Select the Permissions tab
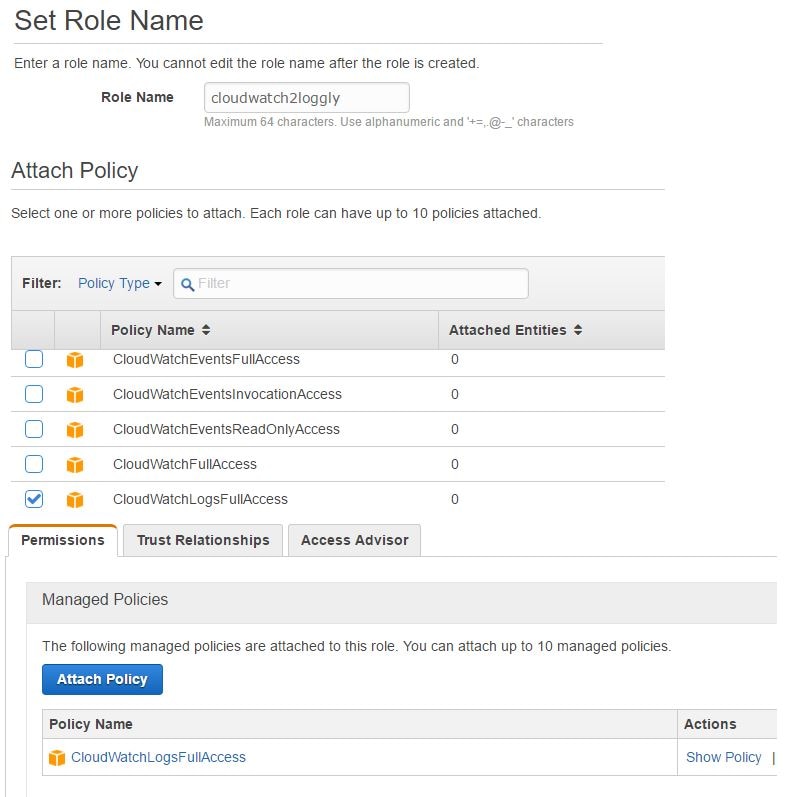 tap(63, 540)
